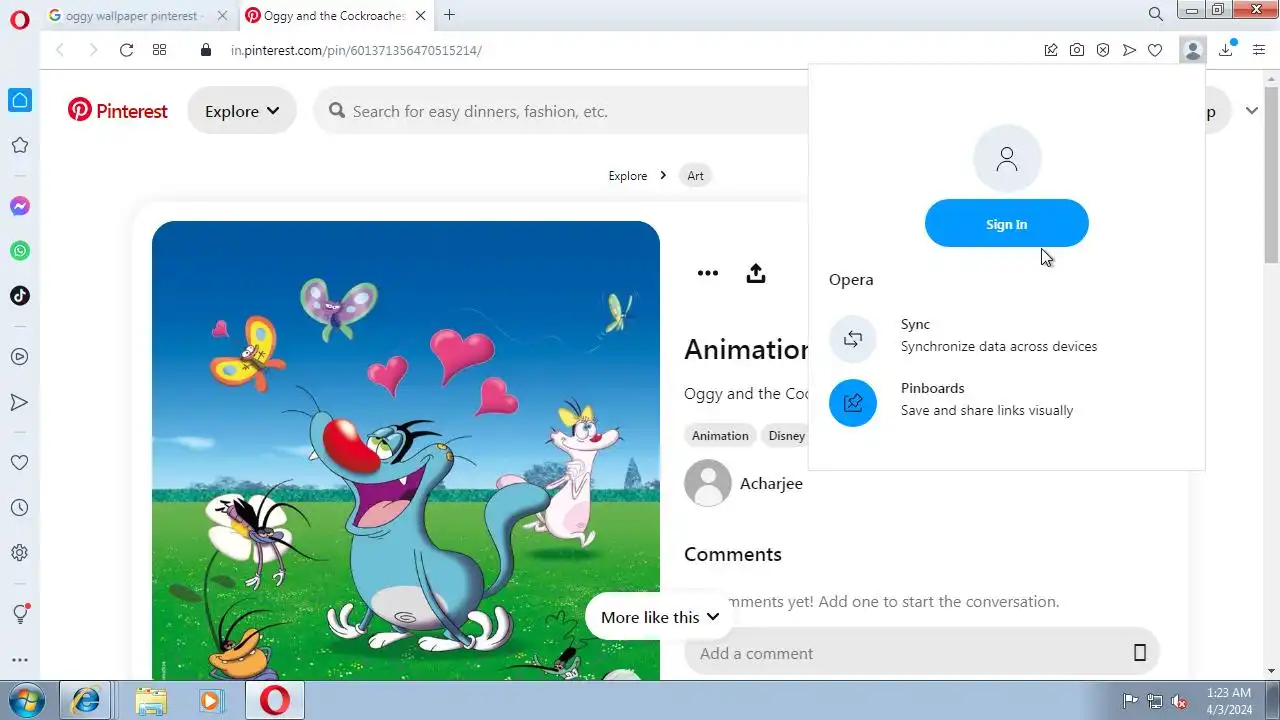Take a snapshot with camera icon
Viewport: 1280px width, 720px height.
[1077, 50]
